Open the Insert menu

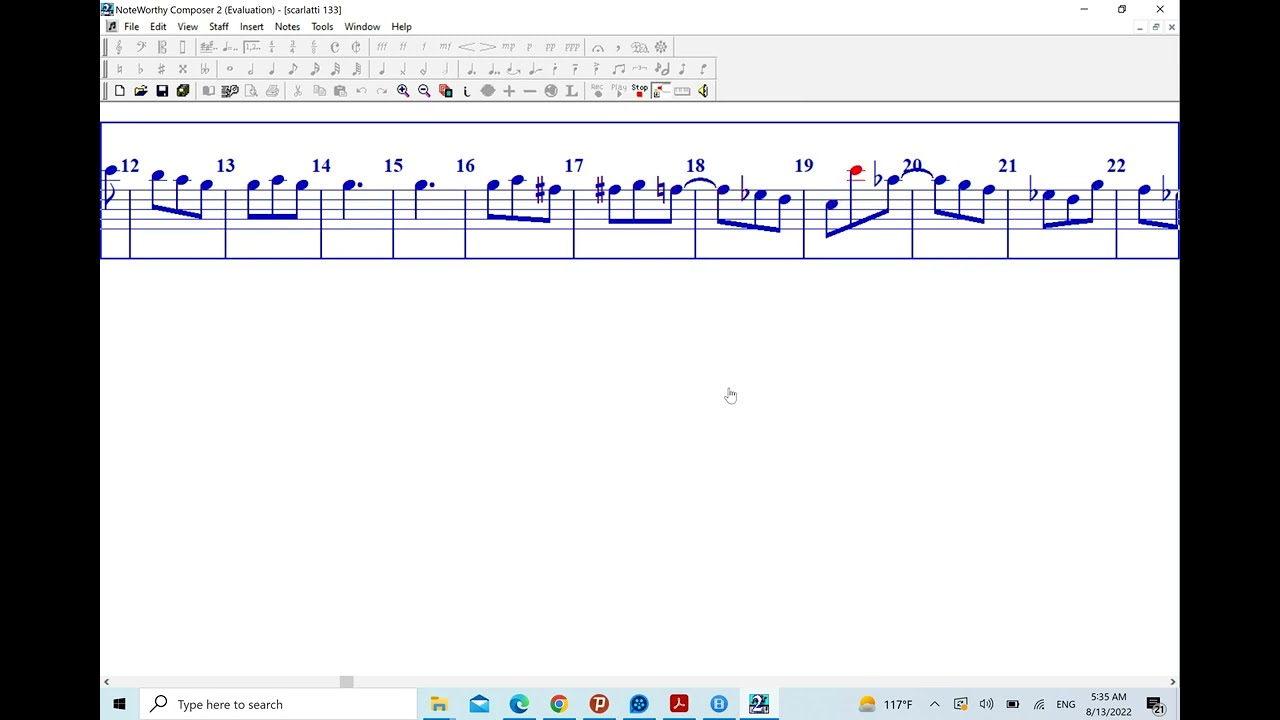click(x=252, y=27)
